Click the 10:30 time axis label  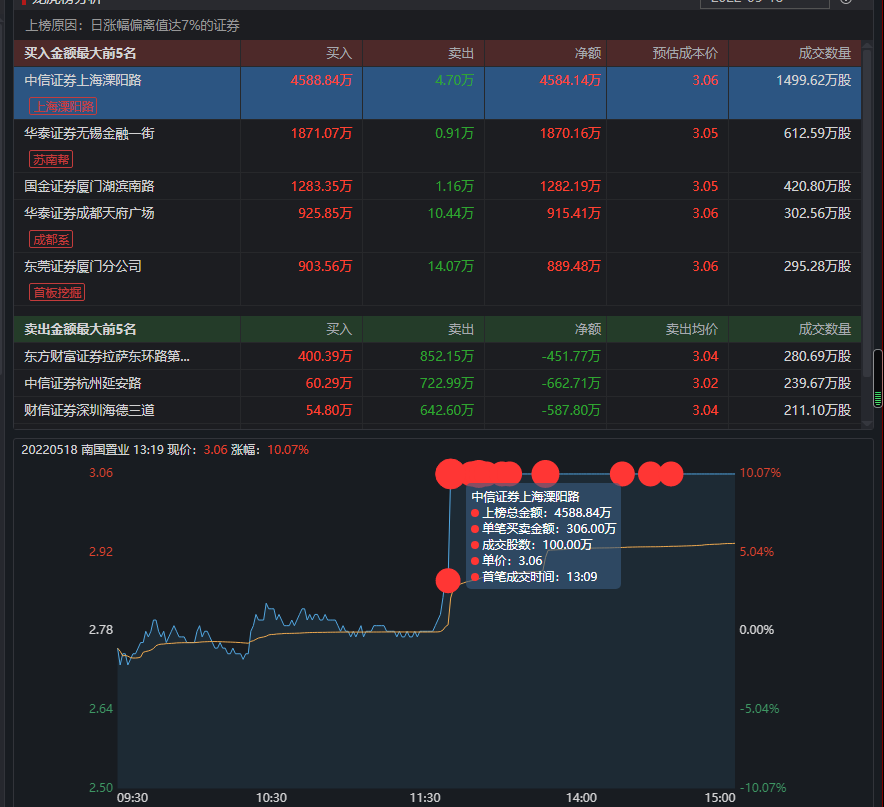(x=271, y=798)
